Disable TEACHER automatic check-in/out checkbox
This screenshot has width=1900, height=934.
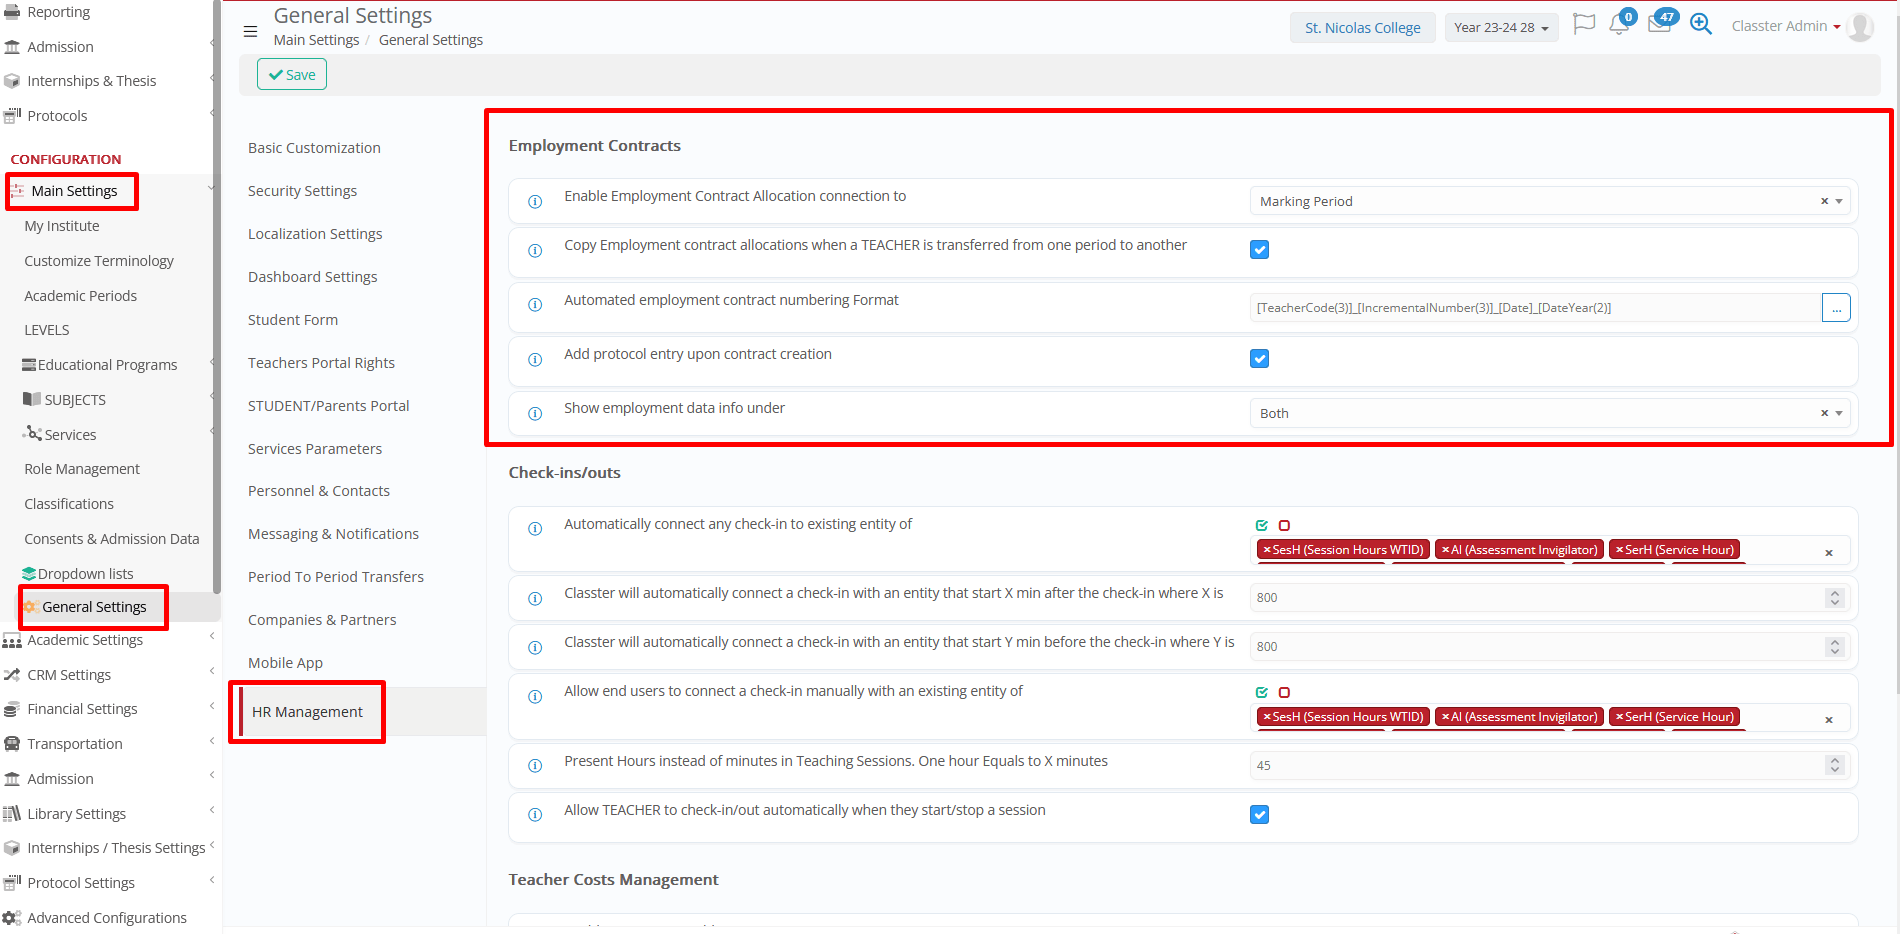pyautogui.click(x=1259, y=815)
